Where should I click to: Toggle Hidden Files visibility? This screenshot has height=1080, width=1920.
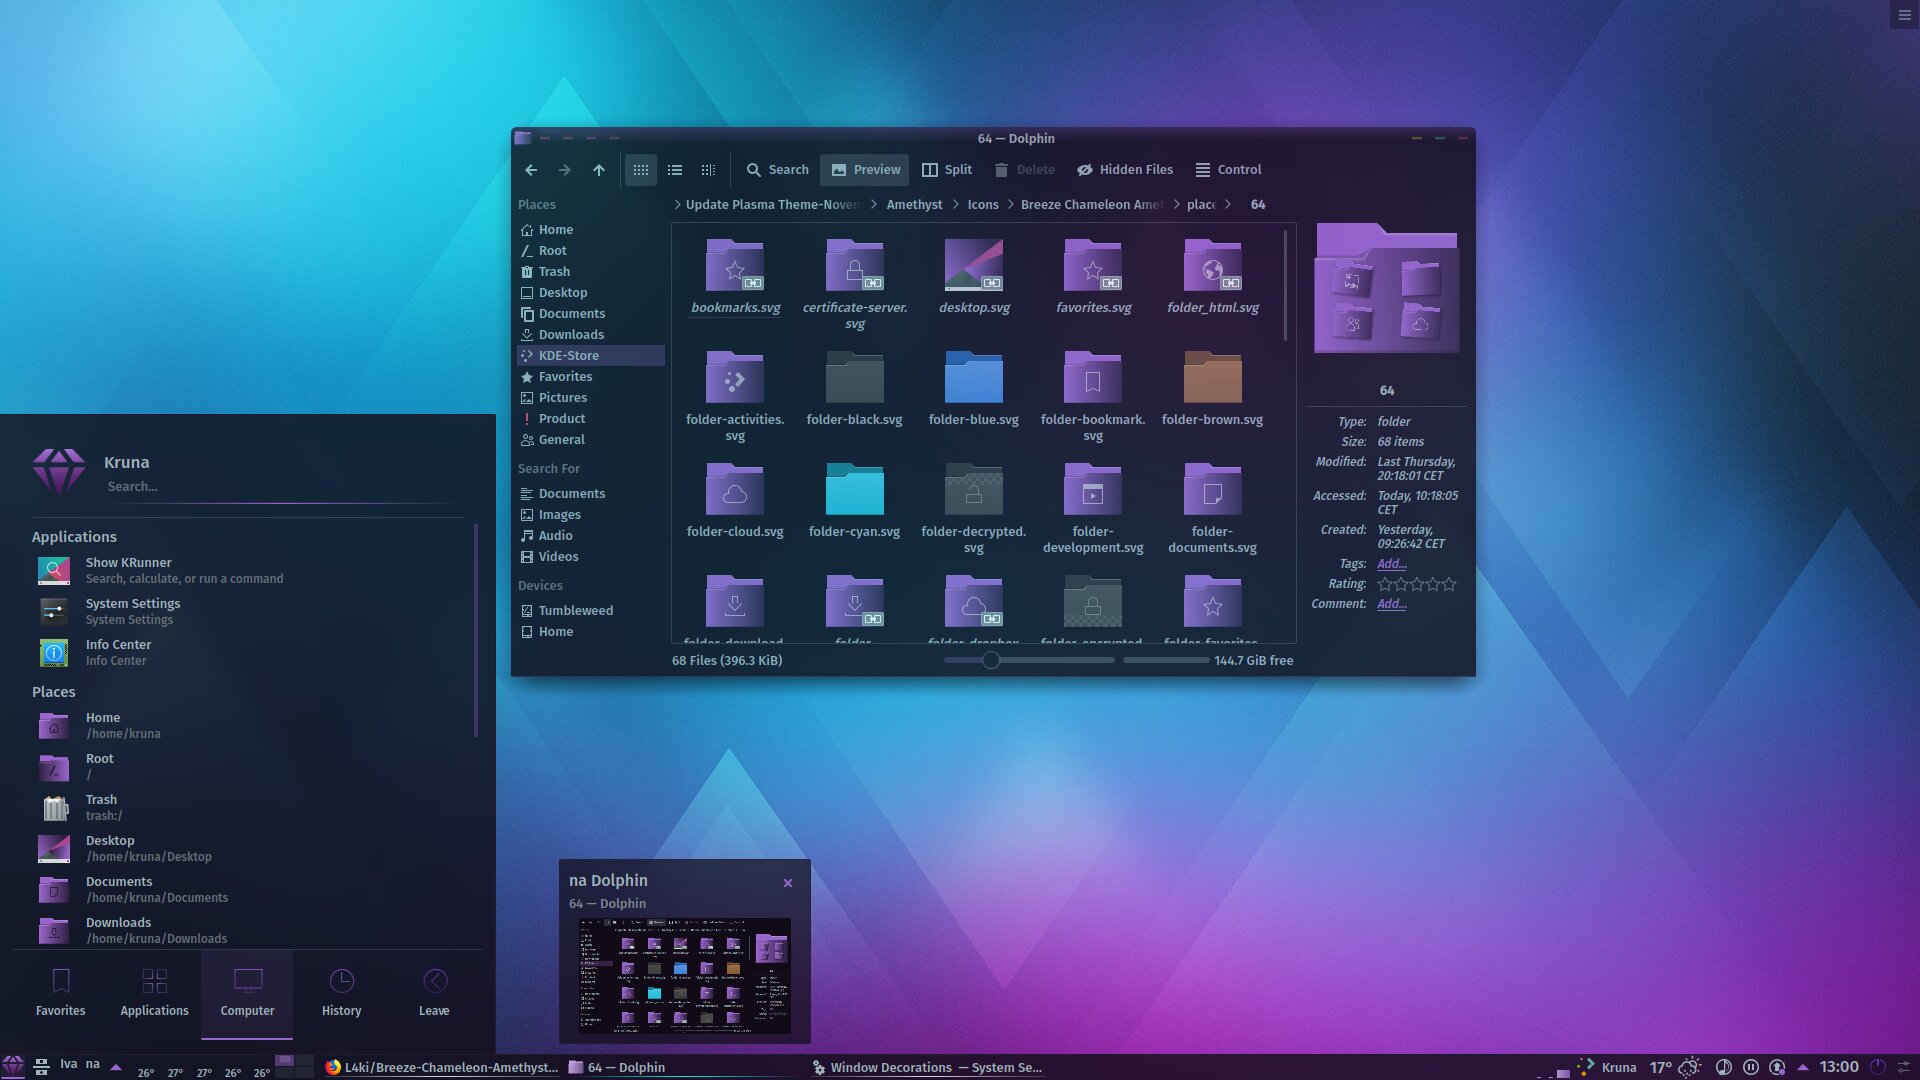(x=1124, y=169)
